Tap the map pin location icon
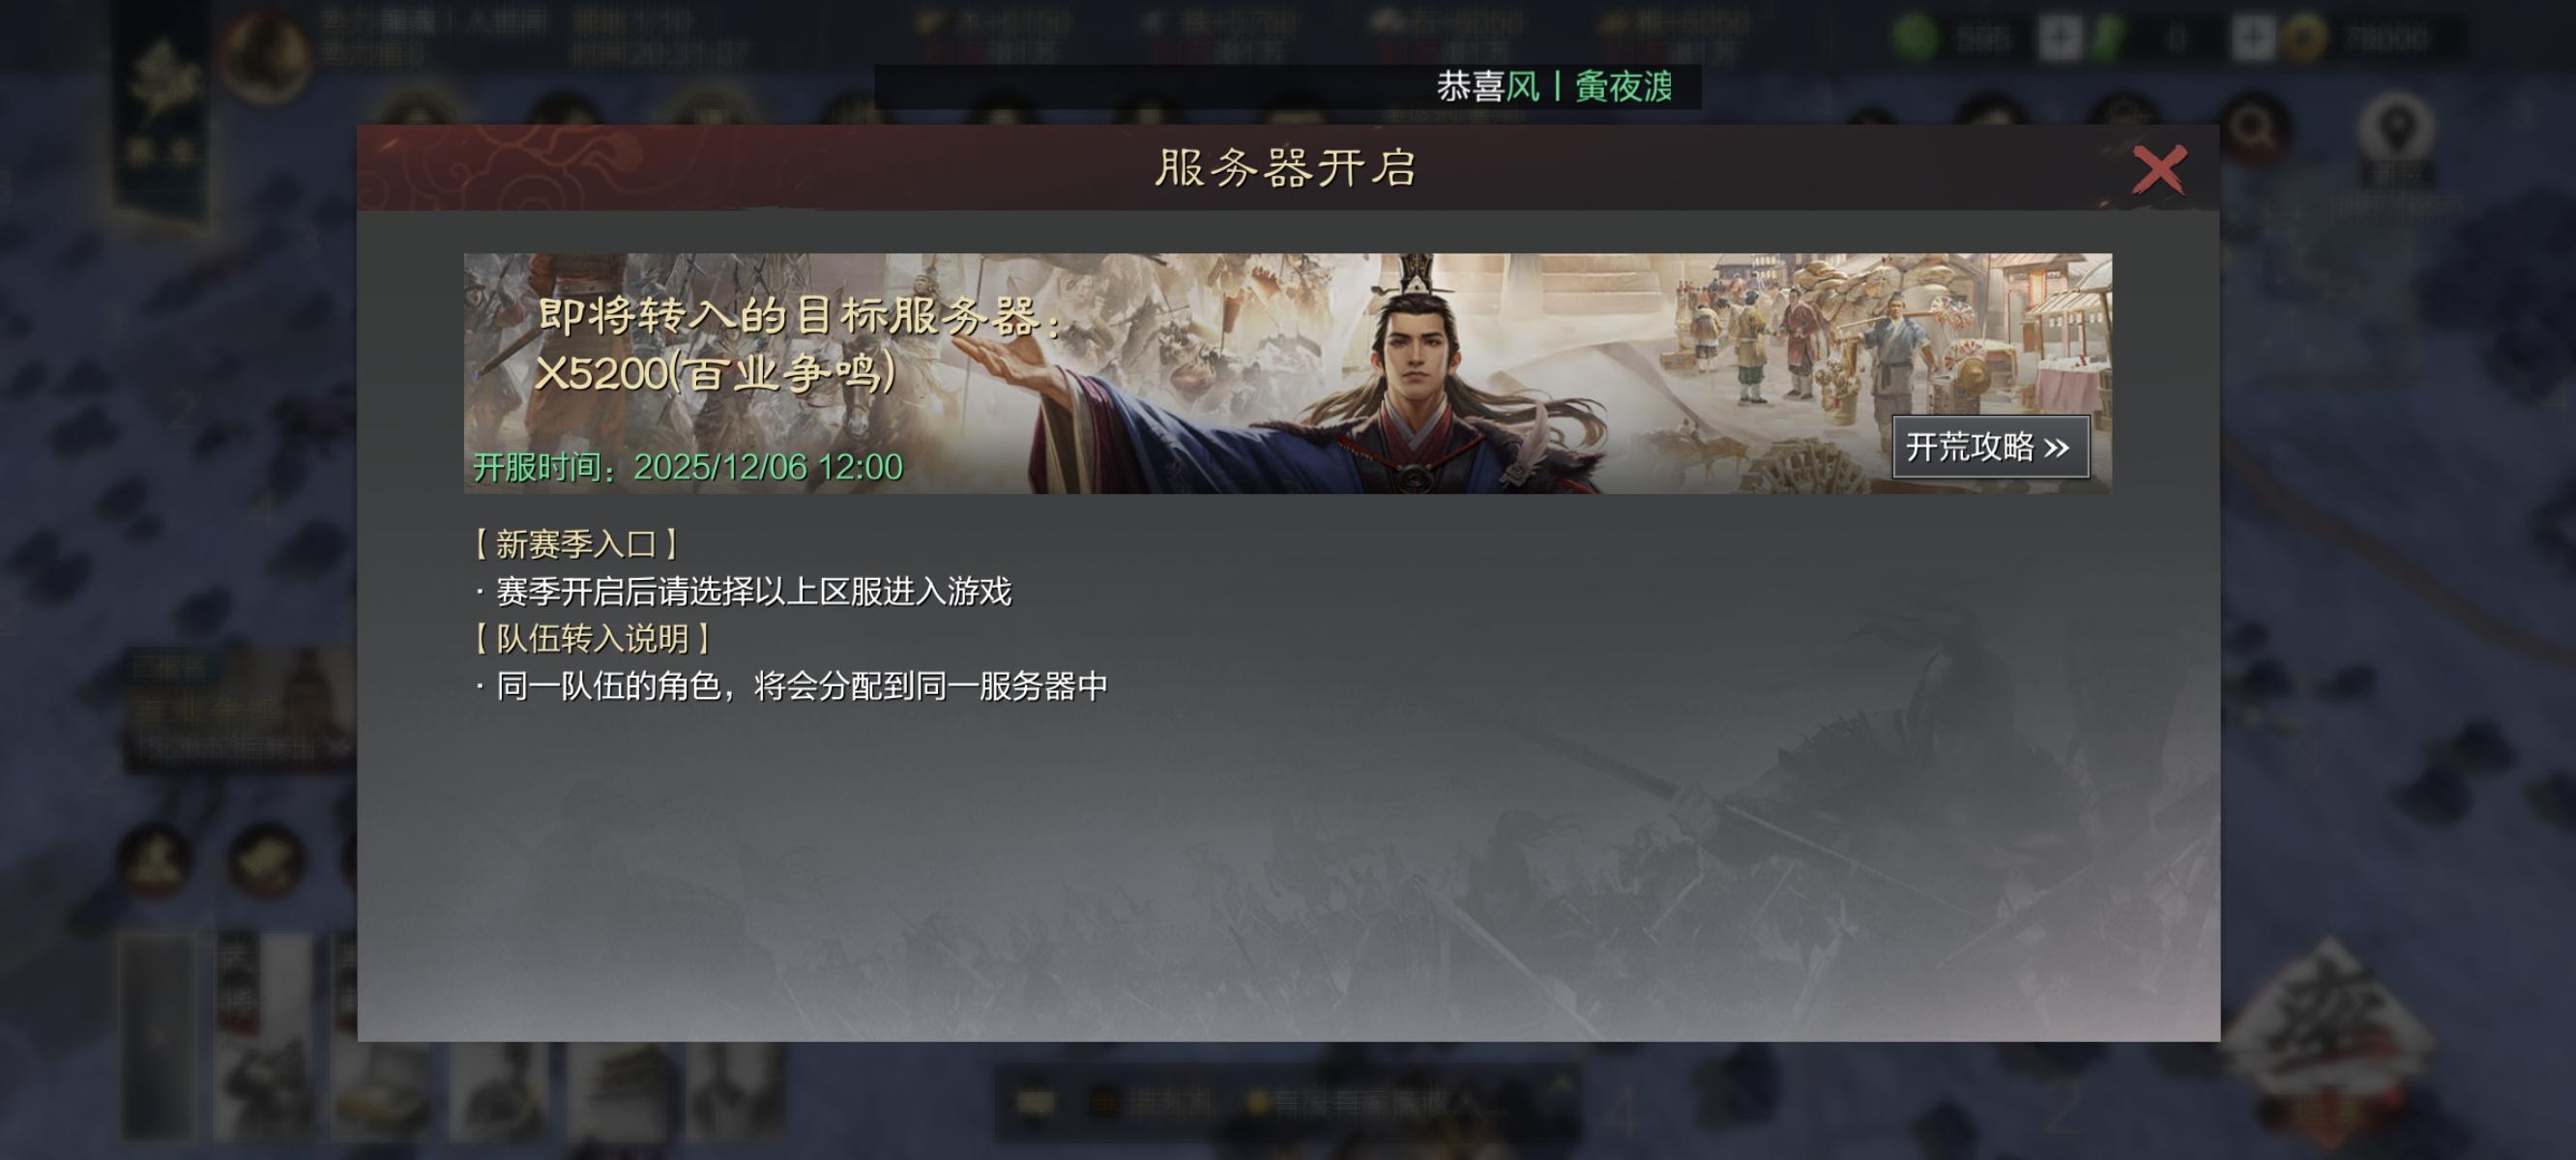 2397,130
